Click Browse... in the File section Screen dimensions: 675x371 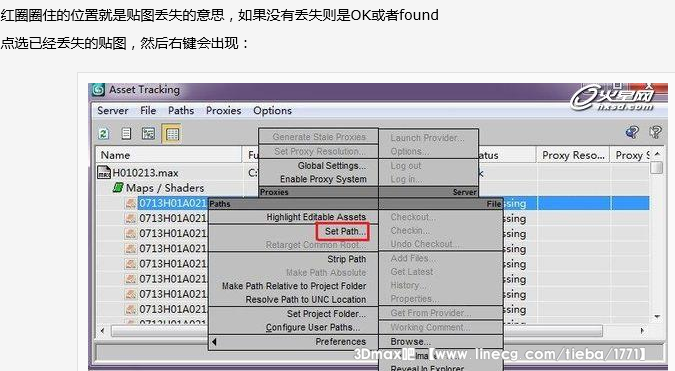click(410, 342)
